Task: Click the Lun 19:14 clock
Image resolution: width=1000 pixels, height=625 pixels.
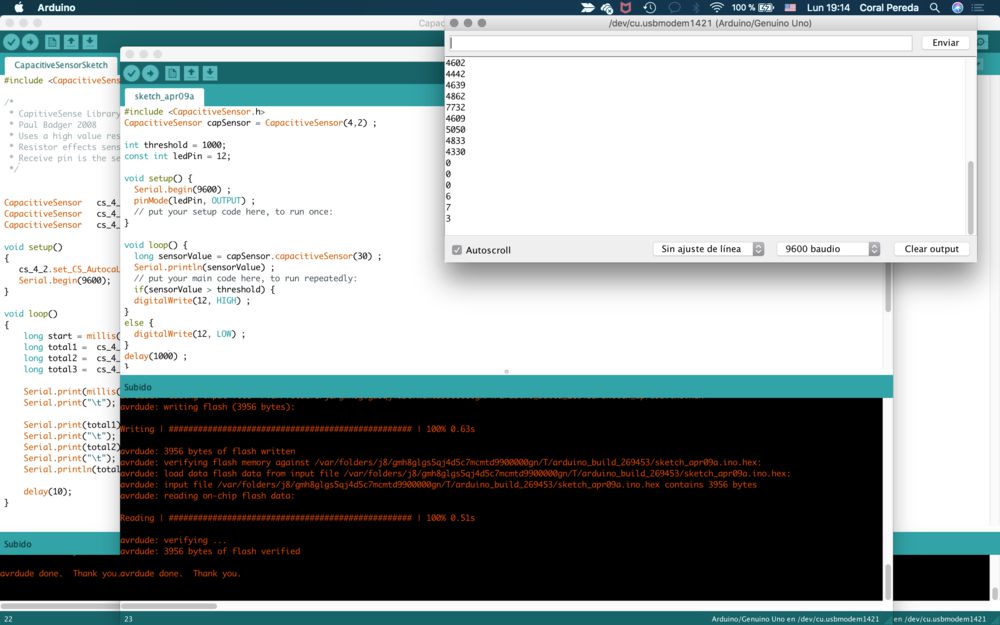Action: [828, 8]
